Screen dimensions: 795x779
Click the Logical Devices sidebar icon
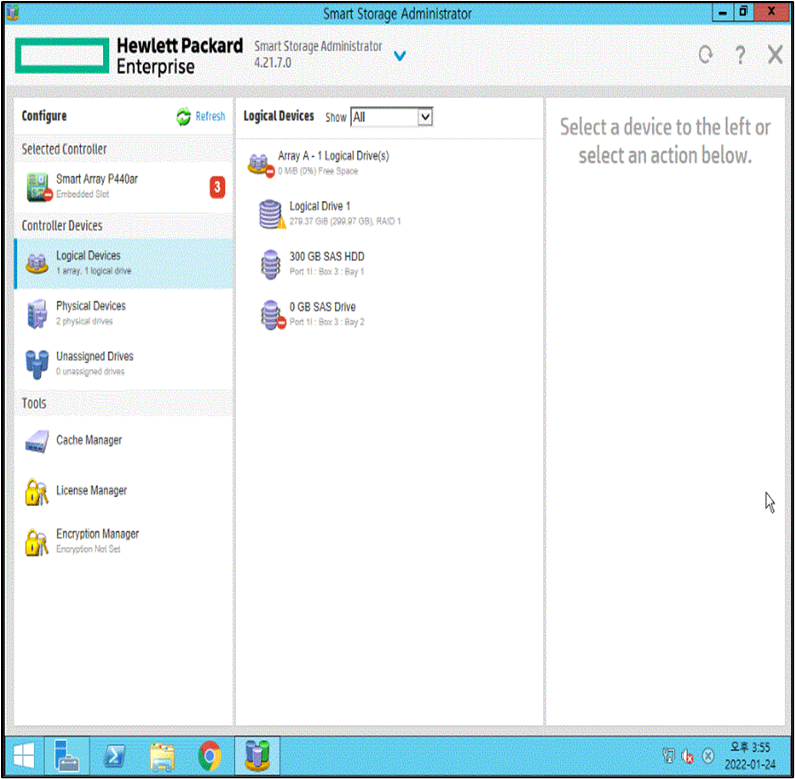(37, 263)
